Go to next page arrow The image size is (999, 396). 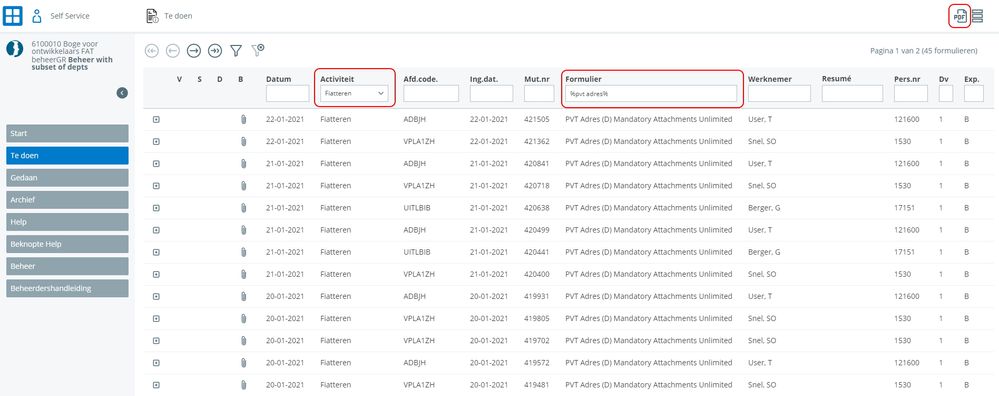point(194,51)
